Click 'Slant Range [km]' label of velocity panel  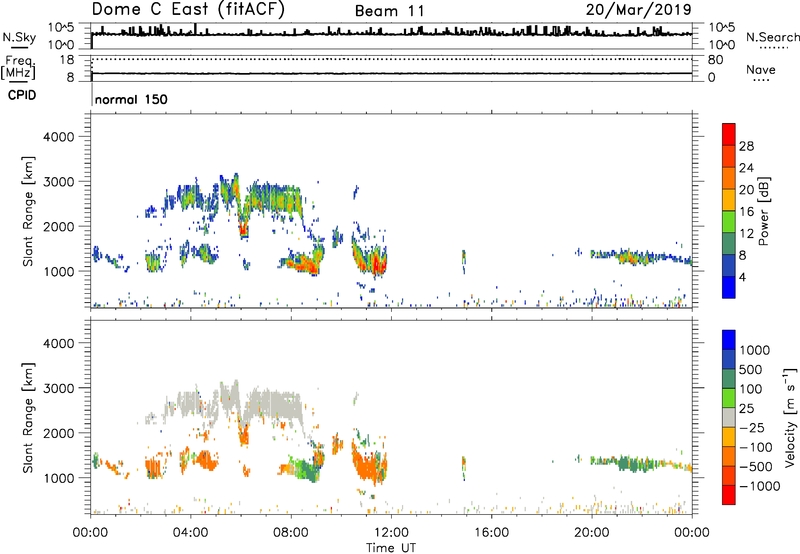tap(28, 418)
